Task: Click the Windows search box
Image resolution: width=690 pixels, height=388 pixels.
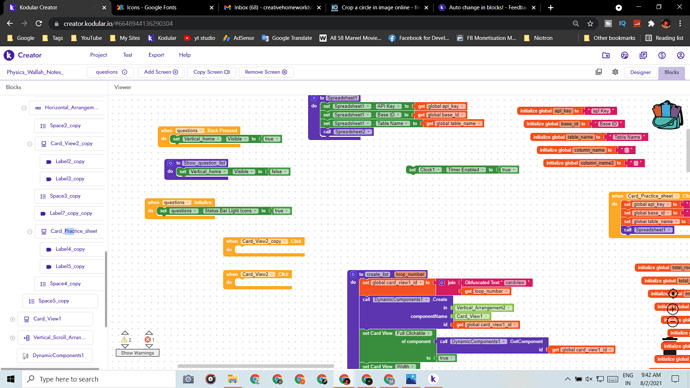Action: pyautogui.click(x=99, y=379)
